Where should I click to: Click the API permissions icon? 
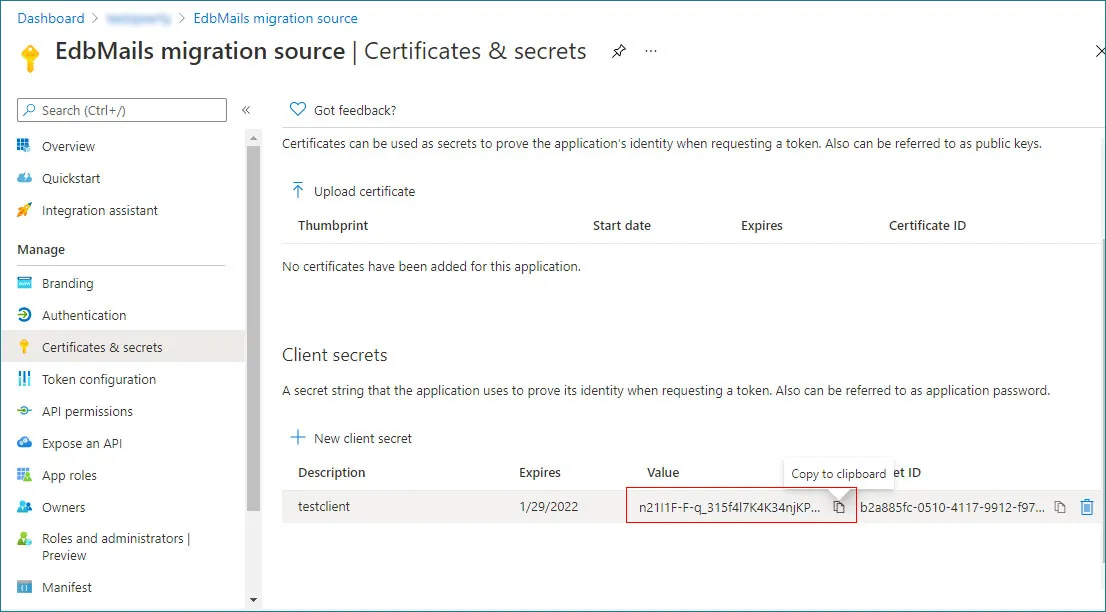(24, 410)
